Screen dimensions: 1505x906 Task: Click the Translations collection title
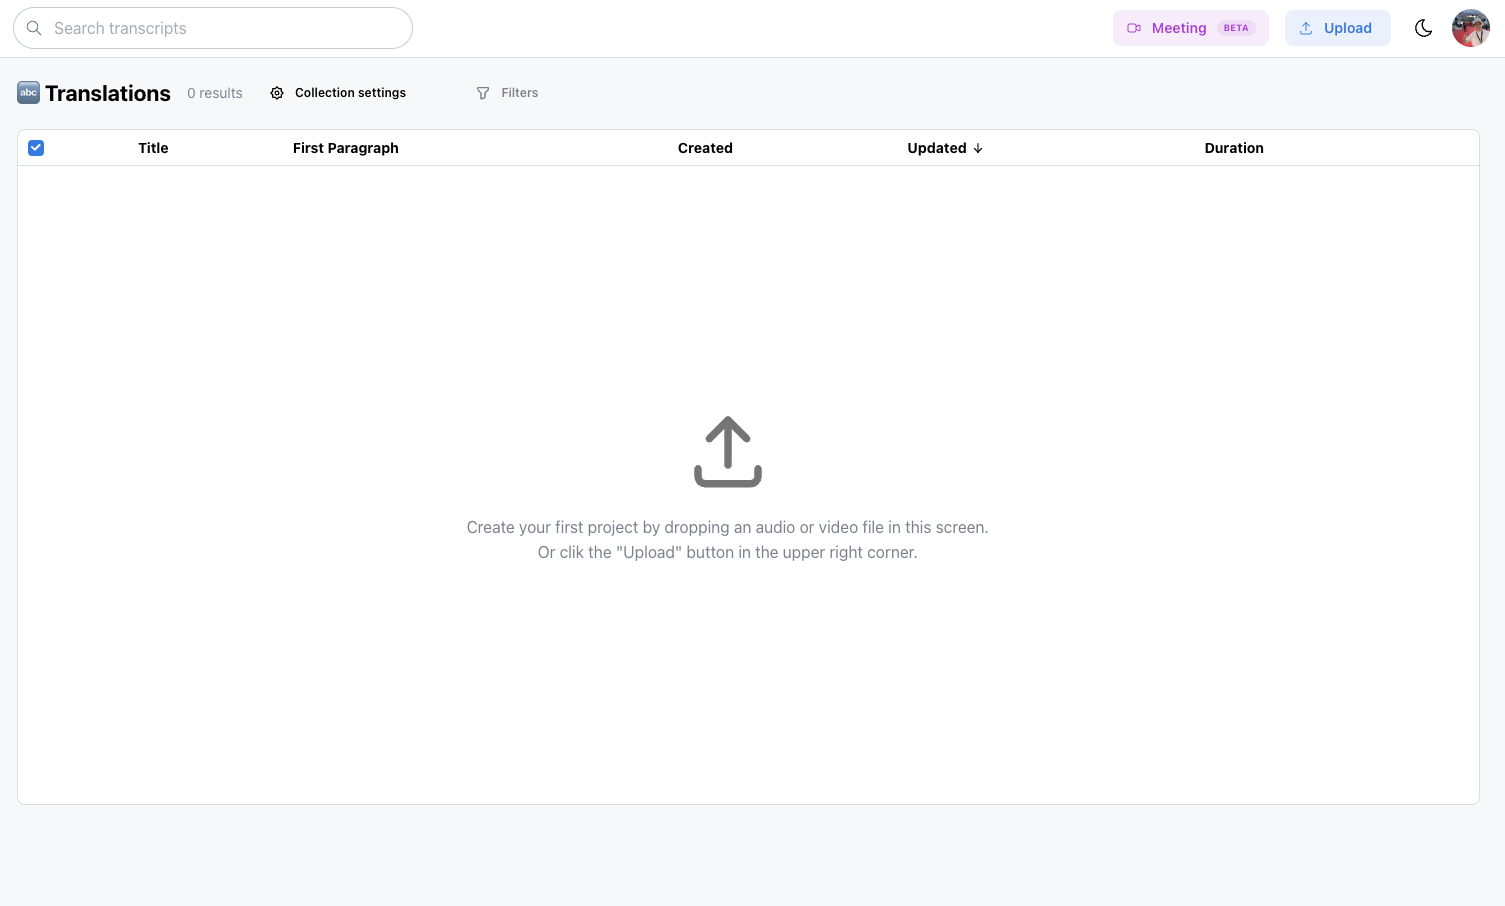click(108, 93)
